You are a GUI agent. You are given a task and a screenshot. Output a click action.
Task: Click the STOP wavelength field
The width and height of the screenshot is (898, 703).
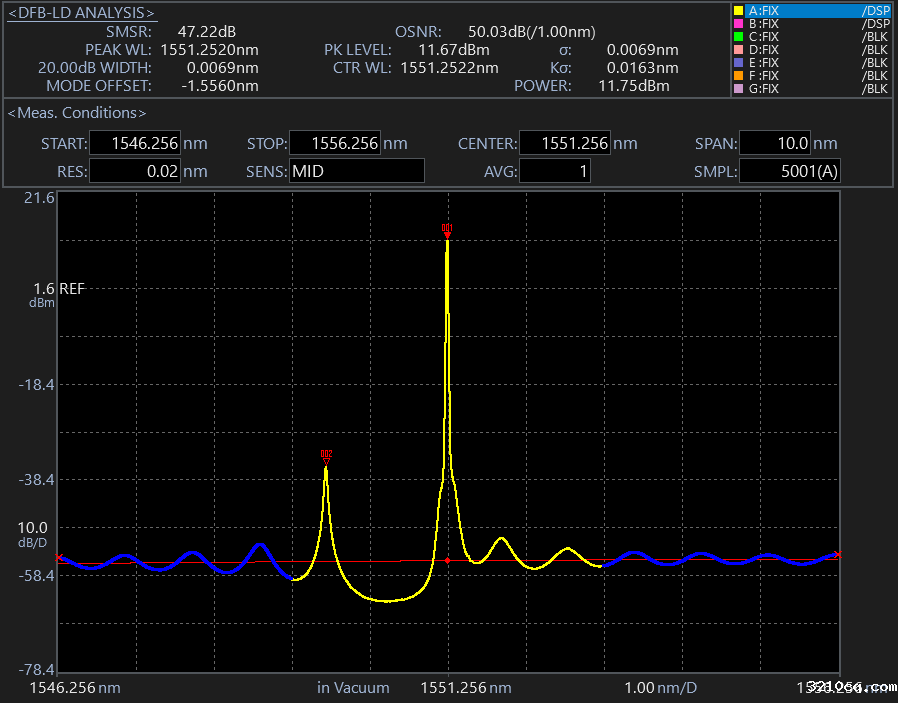point(335,143)
